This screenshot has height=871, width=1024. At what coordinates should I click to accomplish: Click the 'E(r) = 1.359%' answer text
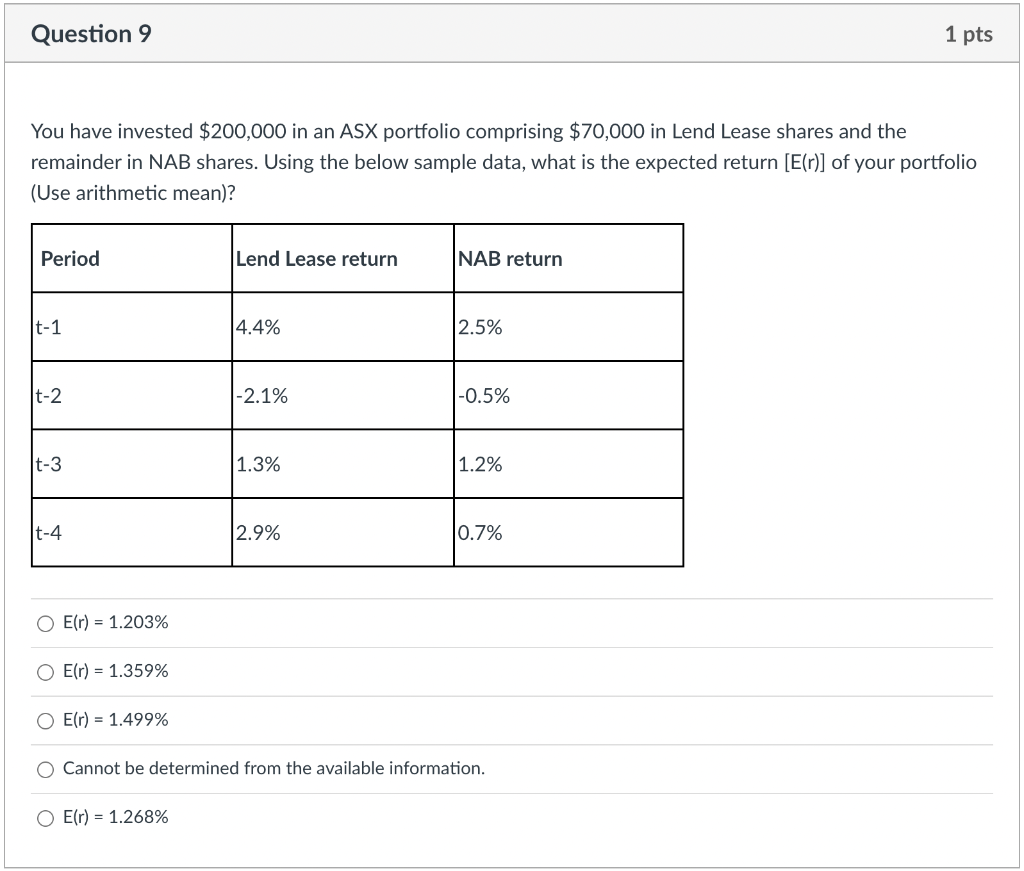pos(115,671)
